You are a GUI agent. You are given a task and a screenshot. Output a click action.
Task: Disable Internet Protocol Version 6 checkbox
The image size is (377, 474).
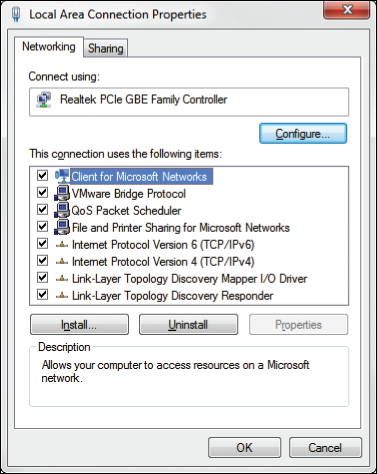[x=42, y=243]
